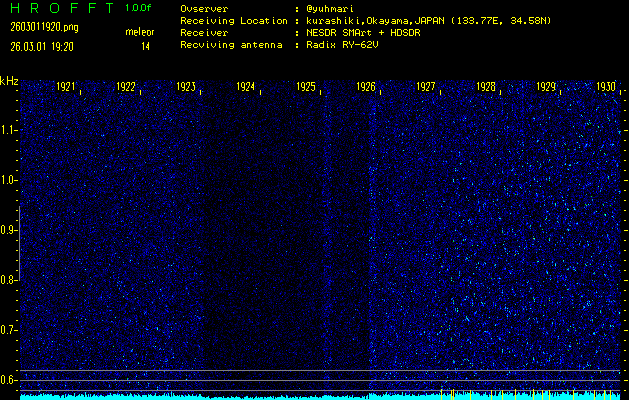The image size is (629, 400).
Task: Select the Radix RY-62V antenna value
Action: coord(342,45)
